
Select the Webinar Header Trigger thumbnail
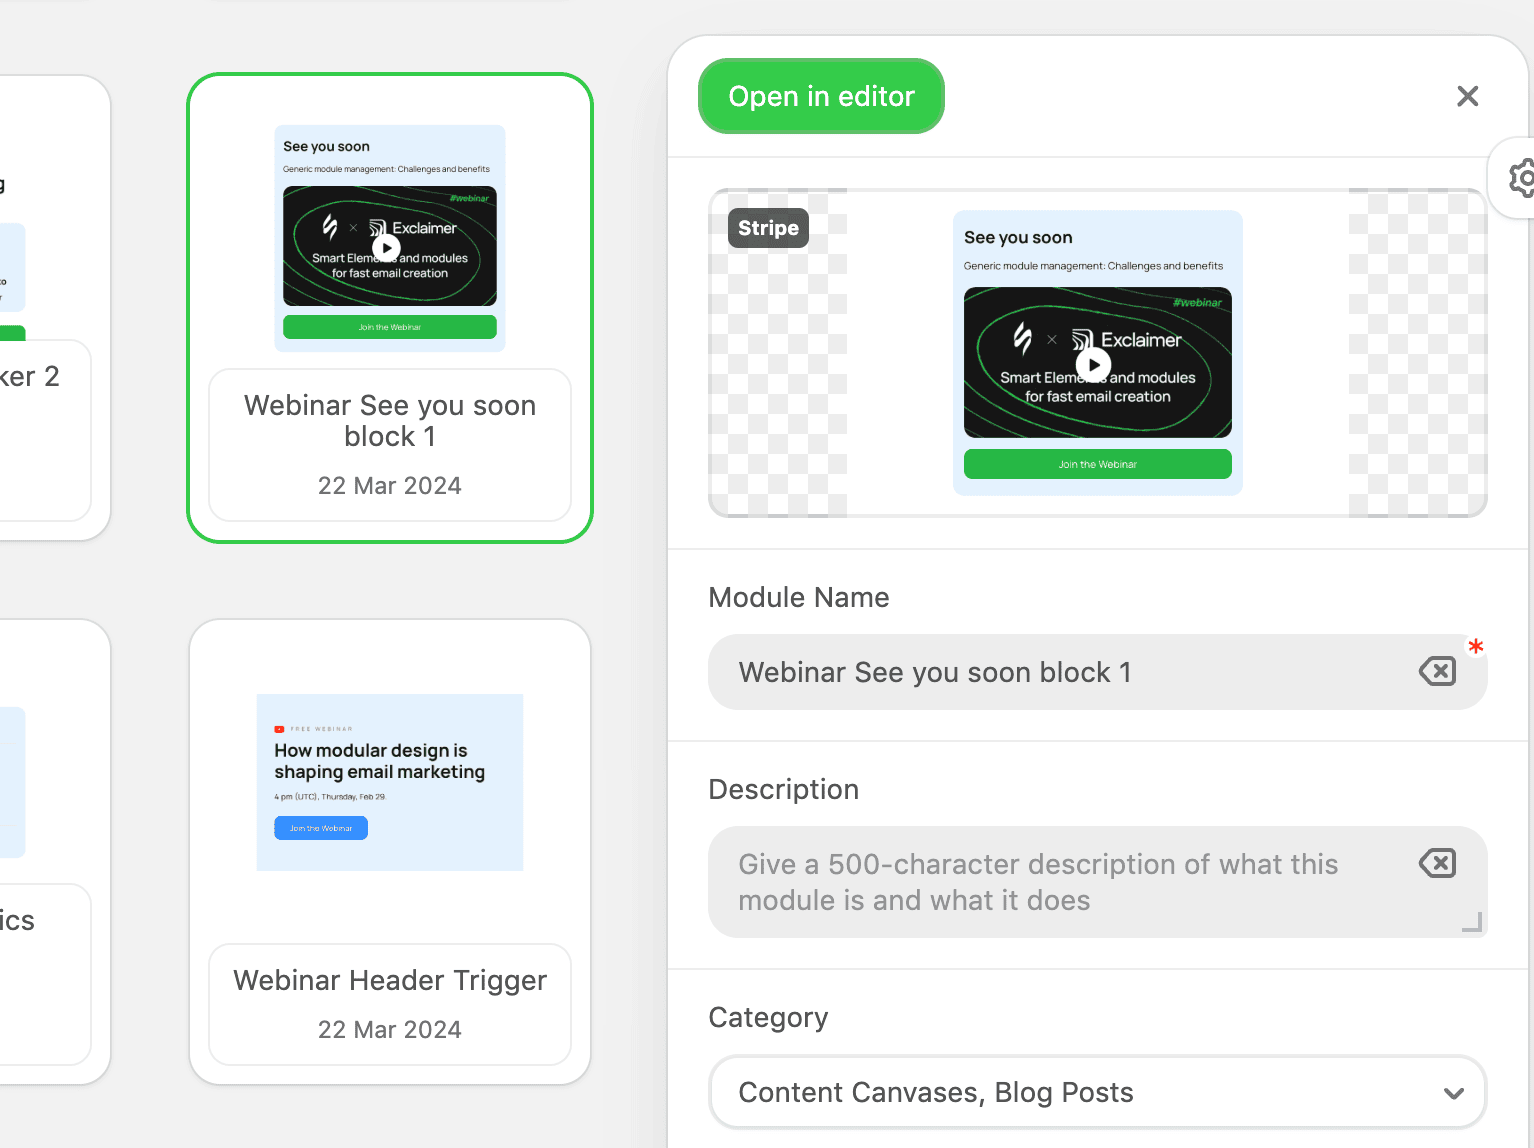[390, 782]
